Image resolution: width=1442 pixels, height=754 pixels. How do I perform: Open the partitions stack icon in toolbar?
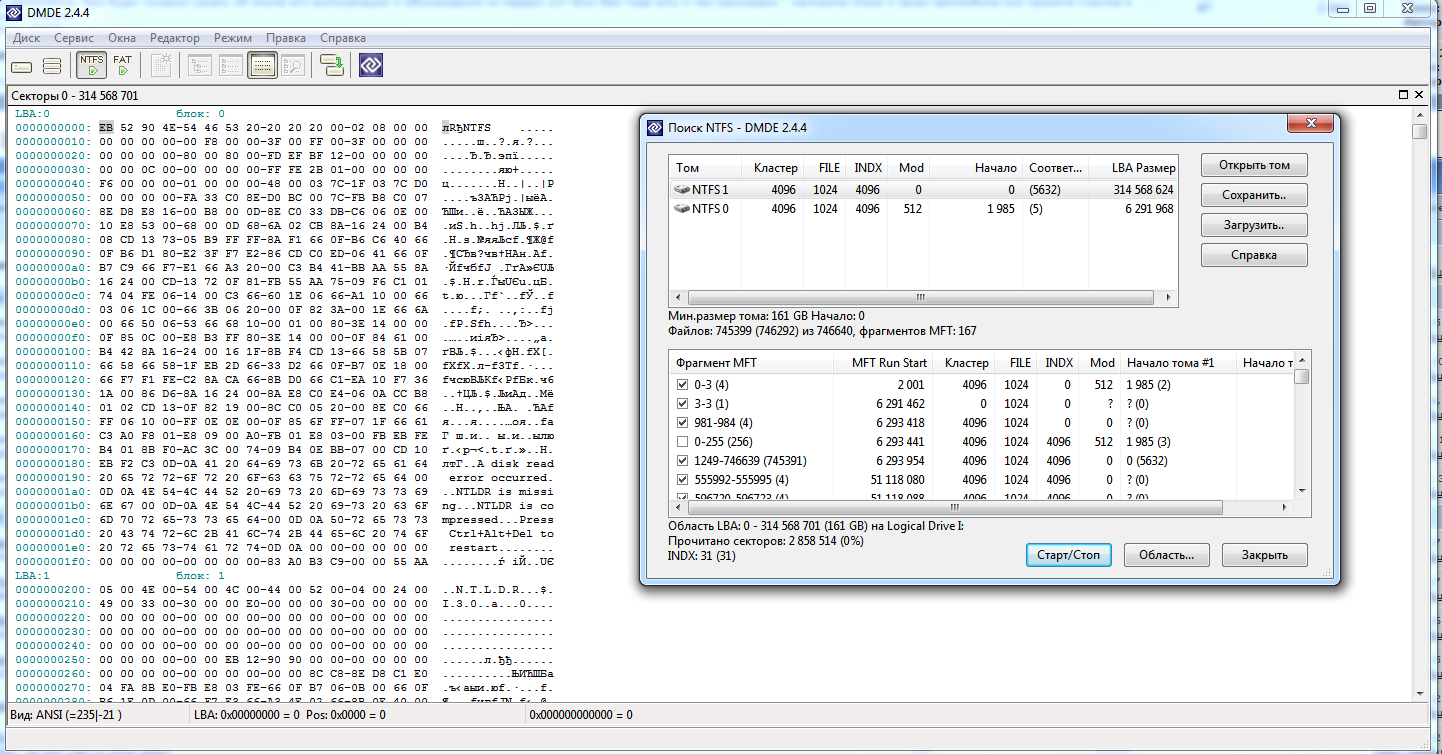[x=52, y=66]
